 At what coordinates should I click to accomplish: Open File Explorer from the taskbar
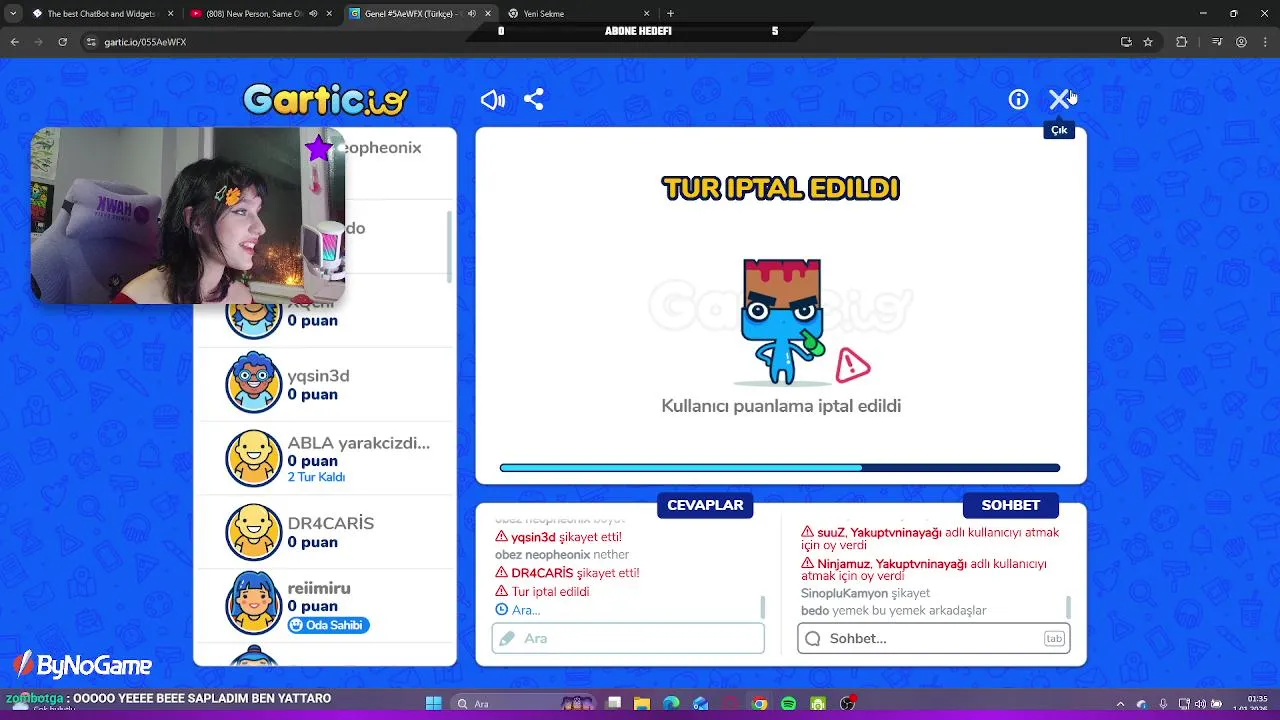[x=642, y=704]
